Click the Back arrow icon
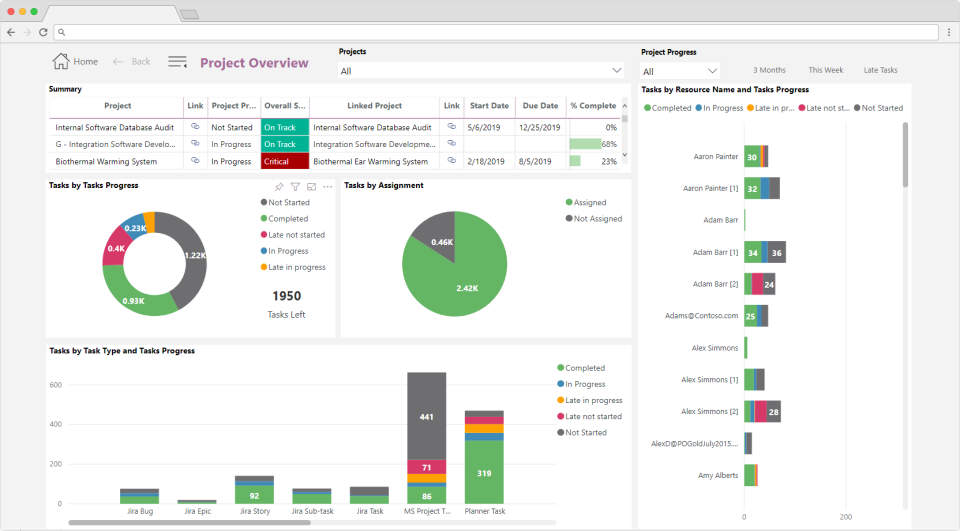This screenshot has height=531, width=960. 119,62
